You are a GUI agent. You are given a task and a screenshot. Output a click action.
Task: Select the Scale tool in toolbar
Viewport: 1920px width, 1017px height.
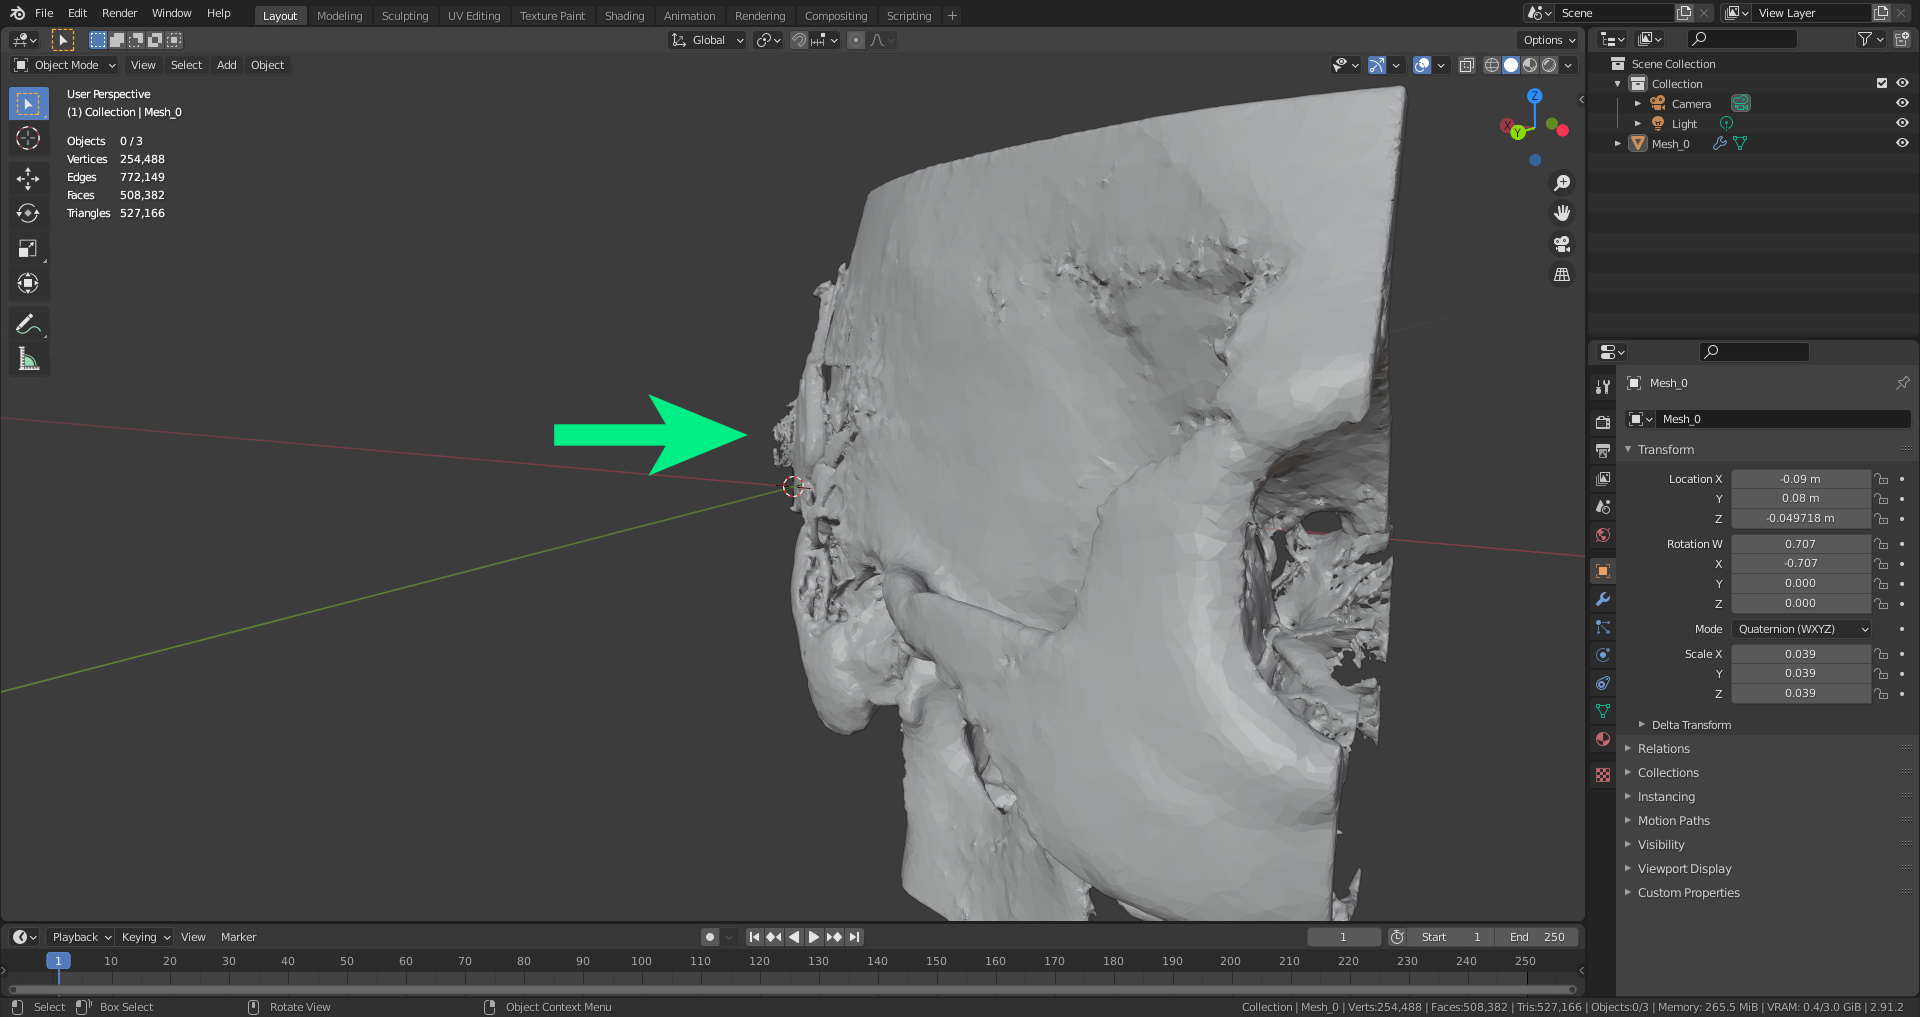click(28, 248)
